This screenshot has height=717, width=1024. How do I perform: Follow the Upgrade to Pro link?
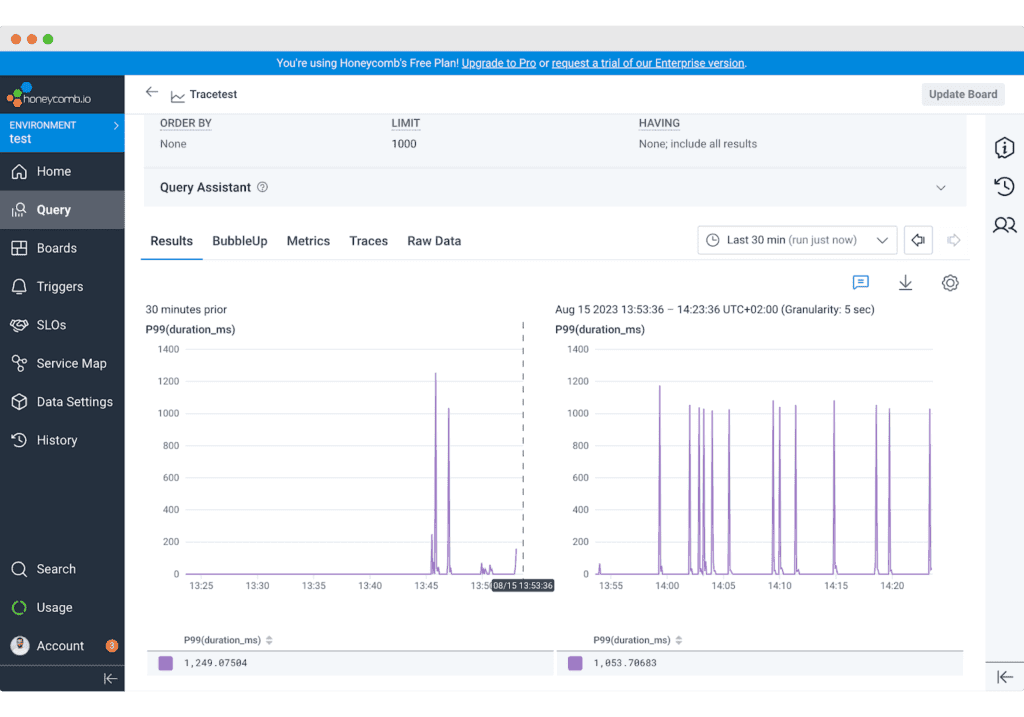coord(498,63)
